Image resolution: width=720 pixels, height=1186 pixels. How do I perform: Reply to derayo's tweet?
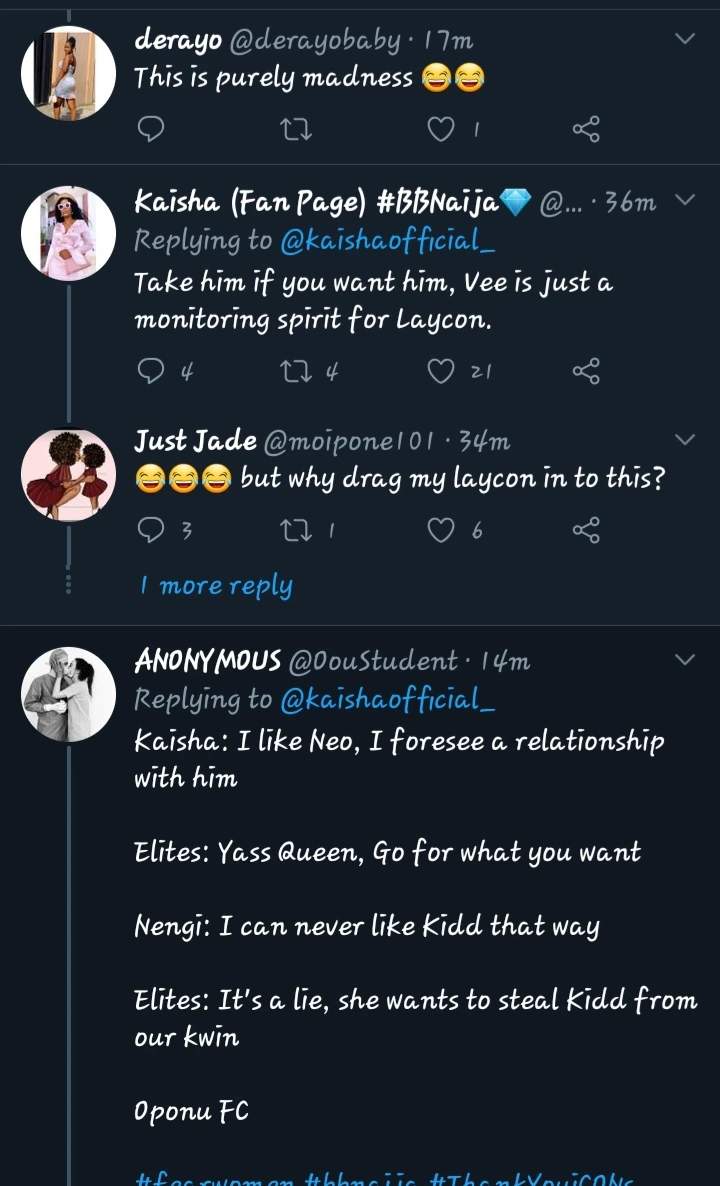[149, 128]
